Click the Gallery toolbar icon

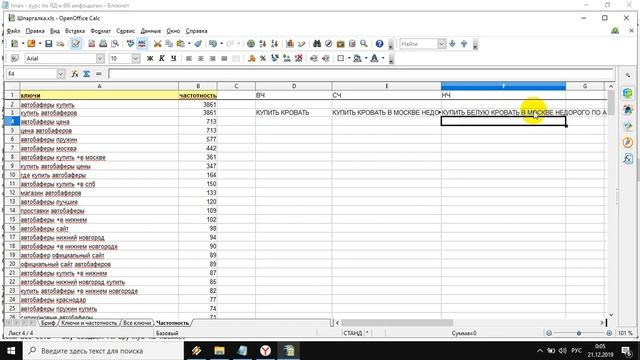340,44
